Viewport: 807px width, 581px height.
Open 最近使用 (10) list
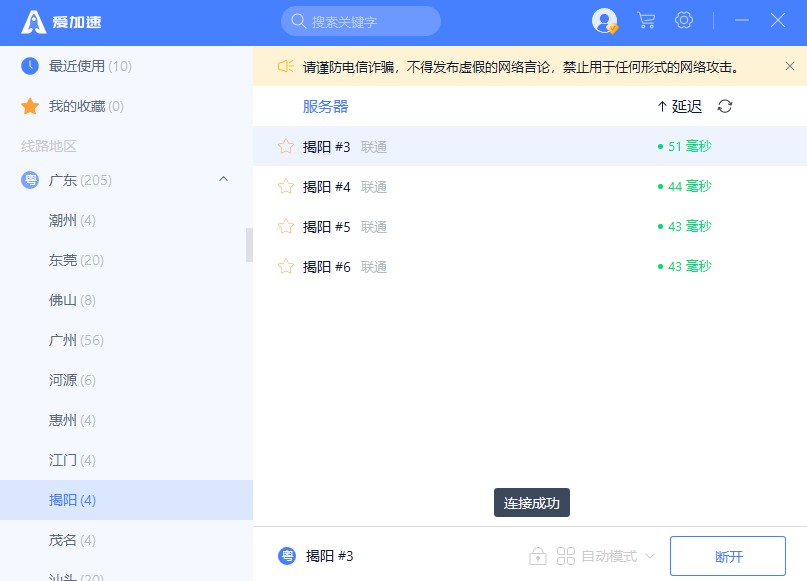pos(126,66)
